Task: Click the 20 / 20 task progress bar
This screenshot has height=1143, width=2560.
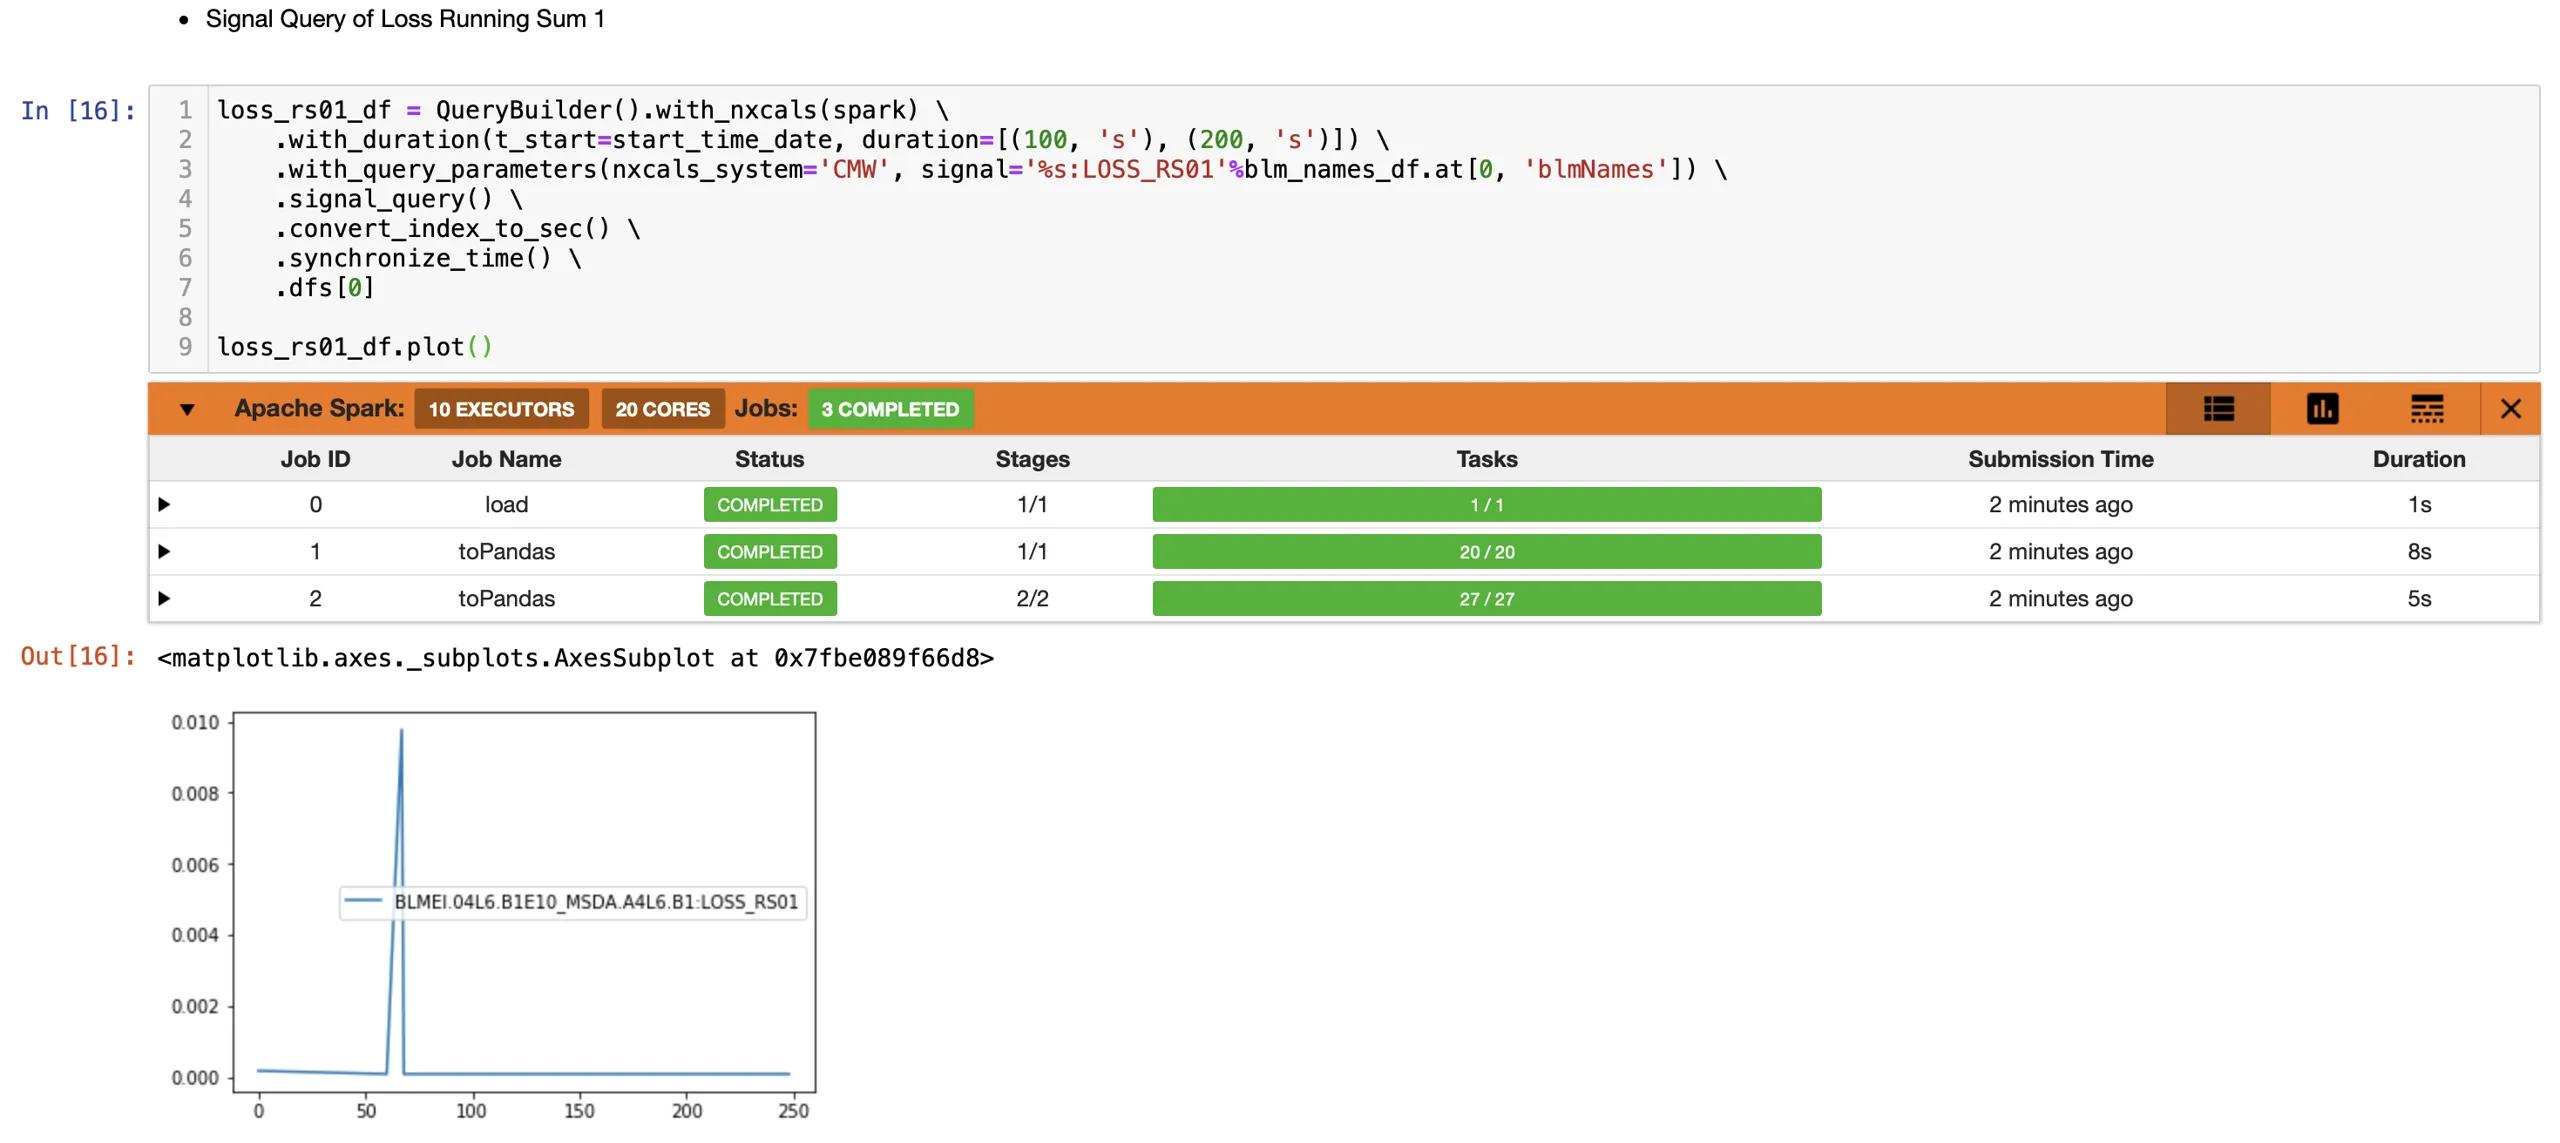Action: 1486,551
